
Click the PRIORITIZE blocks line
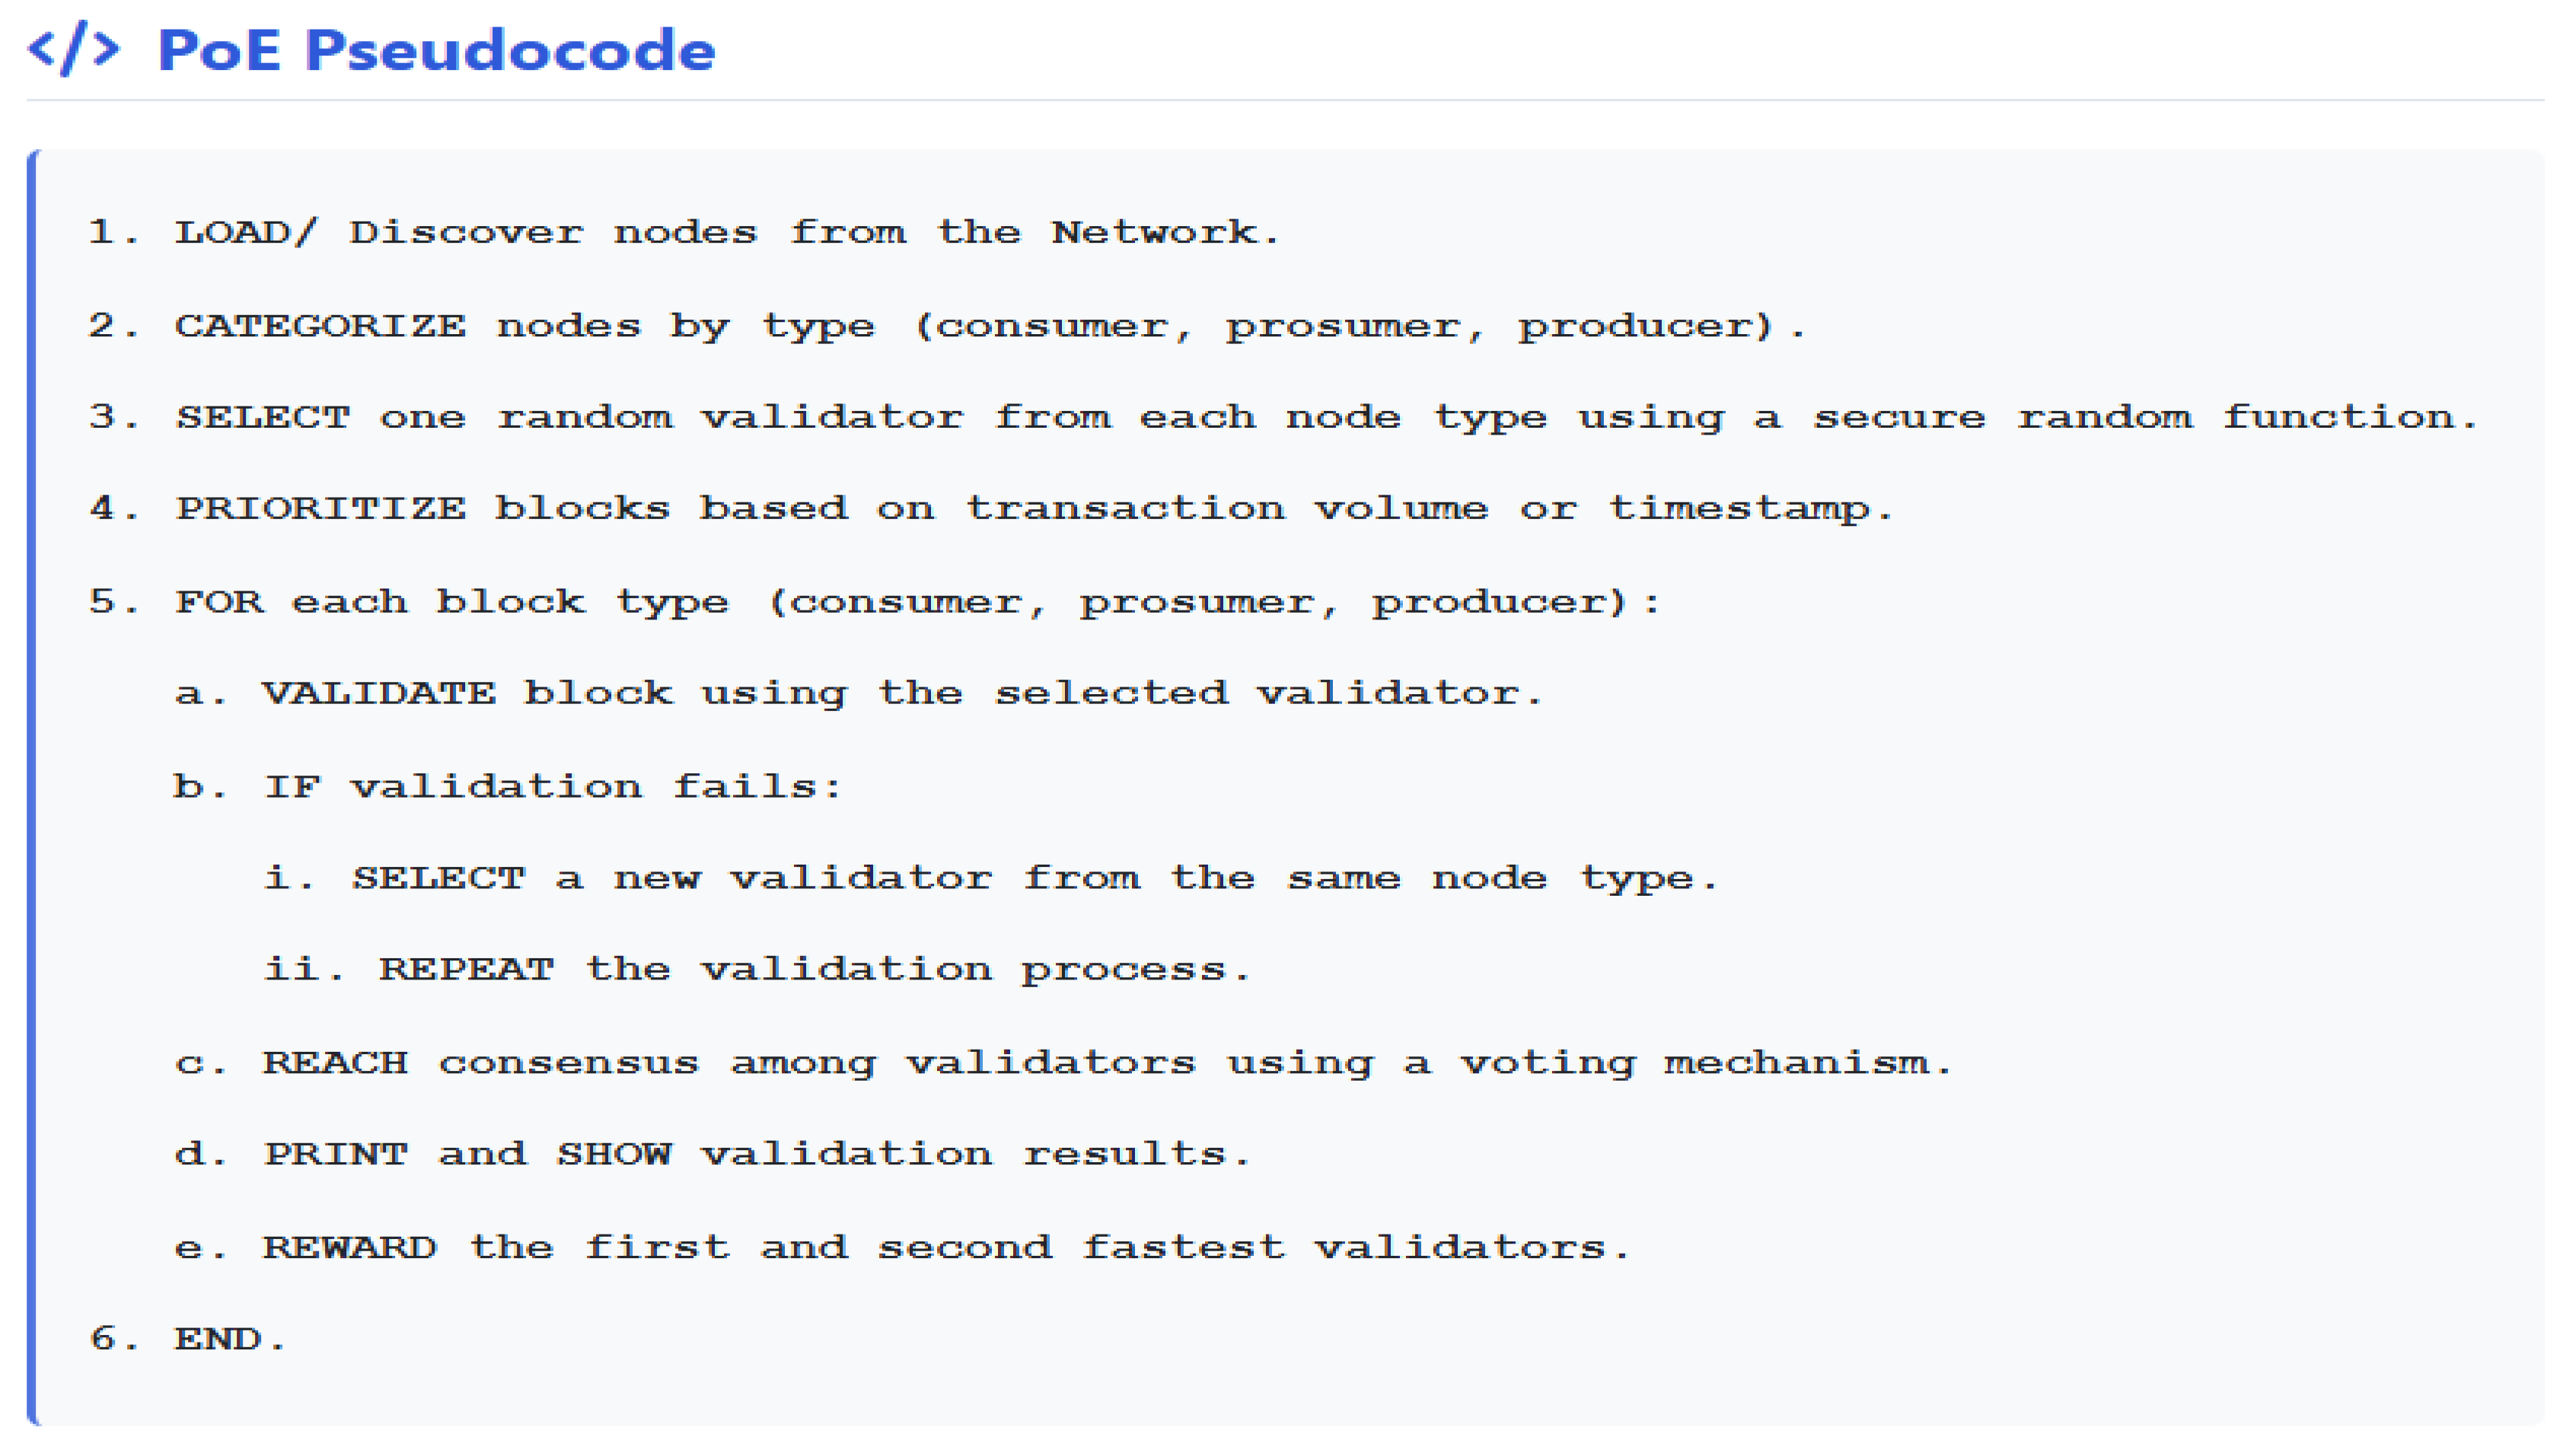(991, 509)
